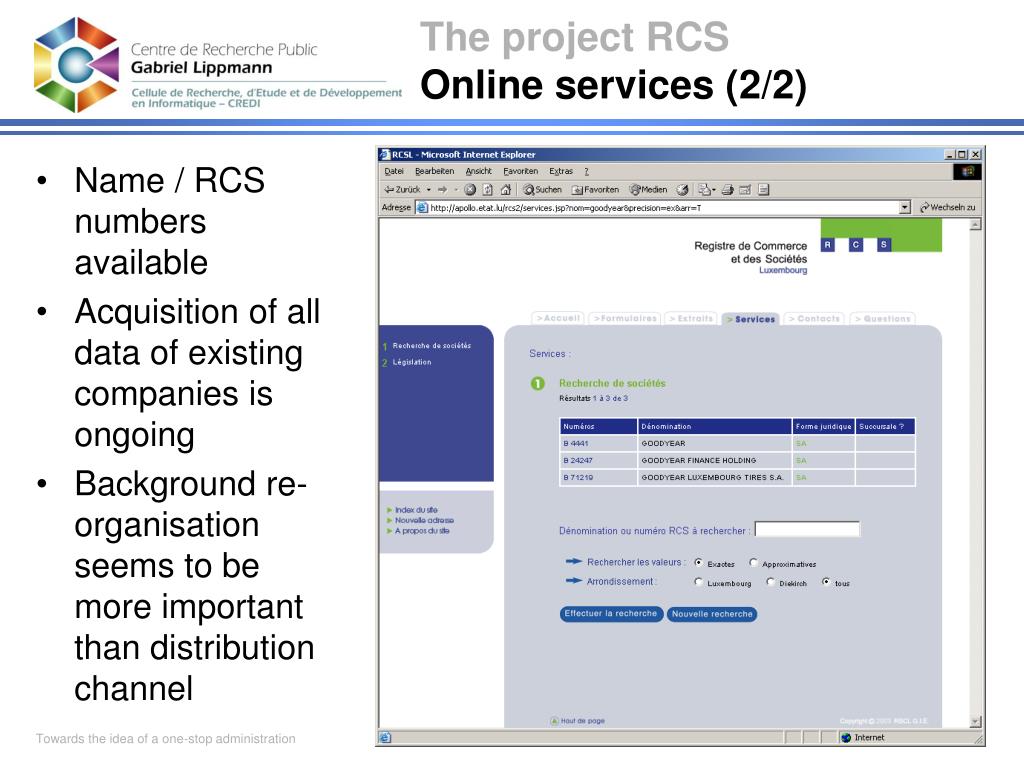Open the Extras menu

(560, 171)
